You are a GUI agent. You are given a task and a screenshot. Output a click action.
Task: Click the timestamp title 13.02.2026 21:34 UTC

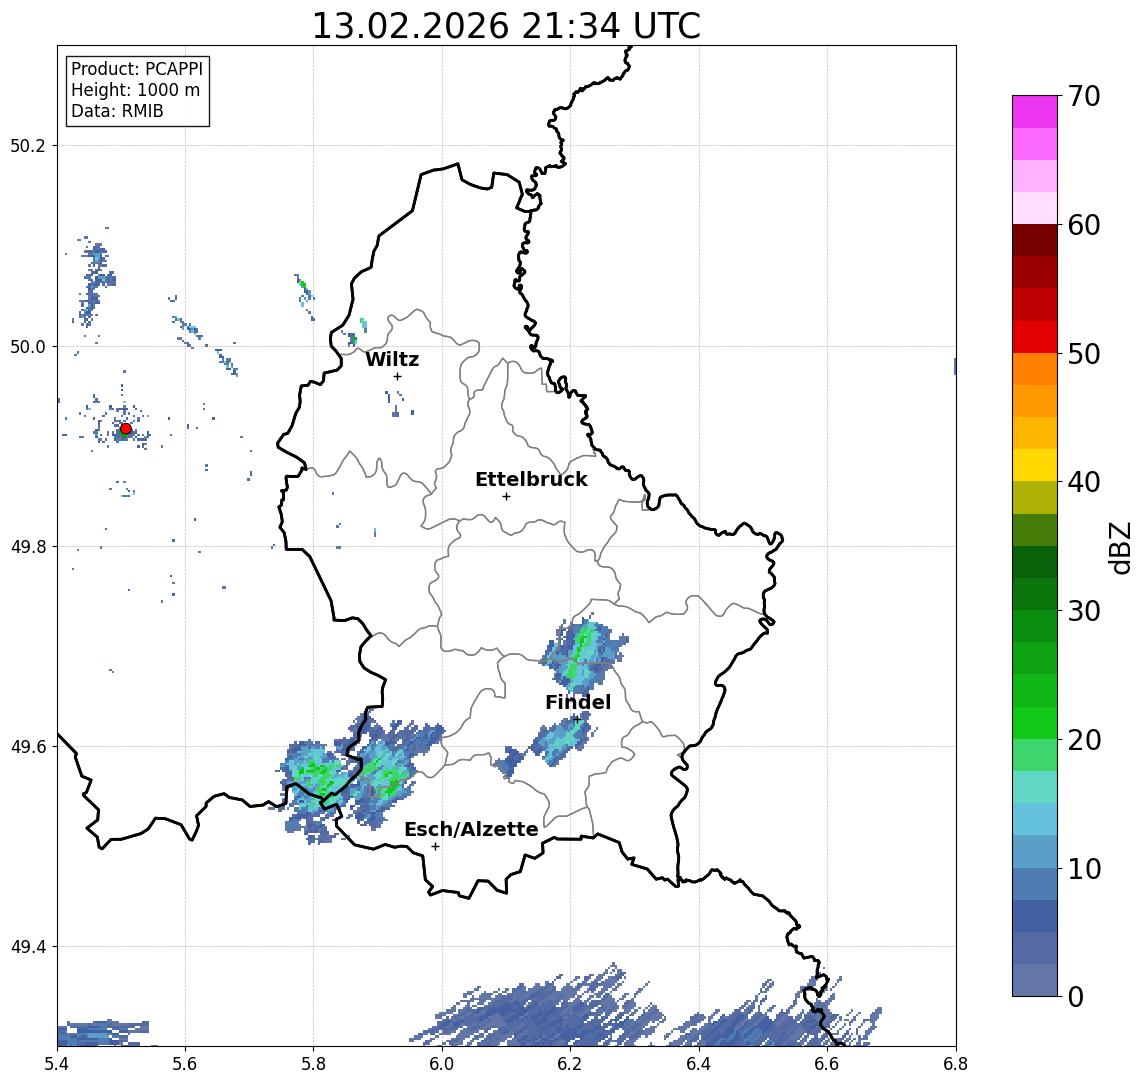506,26
